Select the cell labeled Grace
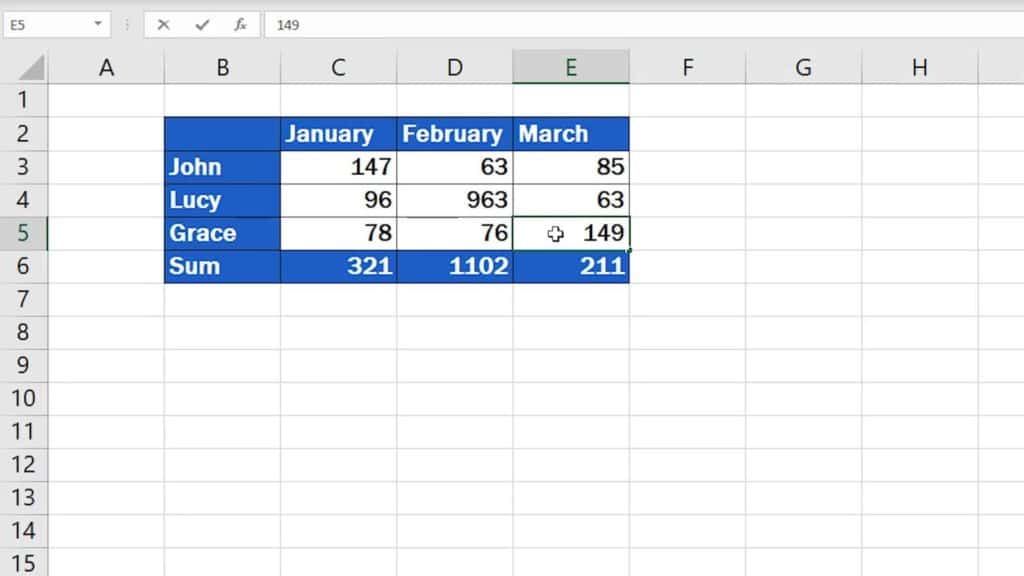The image size is (1024, 576). point(222,233)
